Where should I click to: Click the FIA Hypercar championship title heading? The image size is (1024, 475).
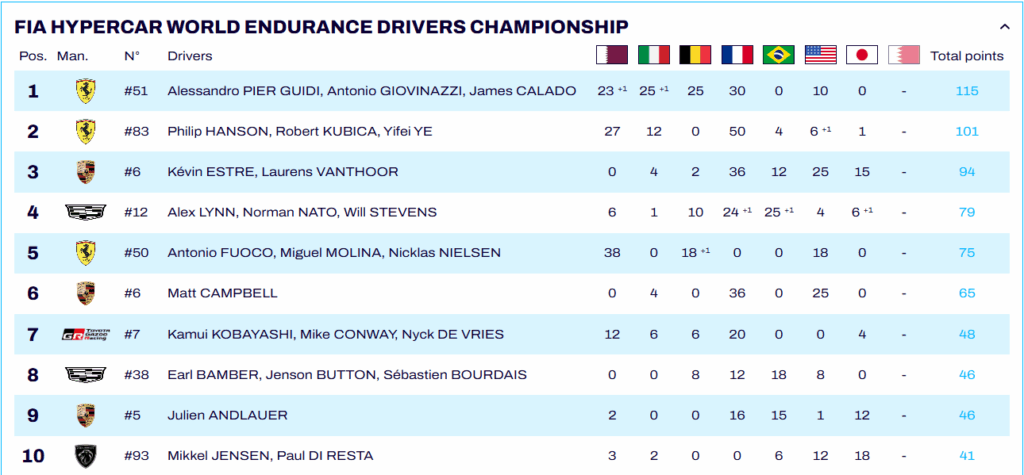[322, 26]
